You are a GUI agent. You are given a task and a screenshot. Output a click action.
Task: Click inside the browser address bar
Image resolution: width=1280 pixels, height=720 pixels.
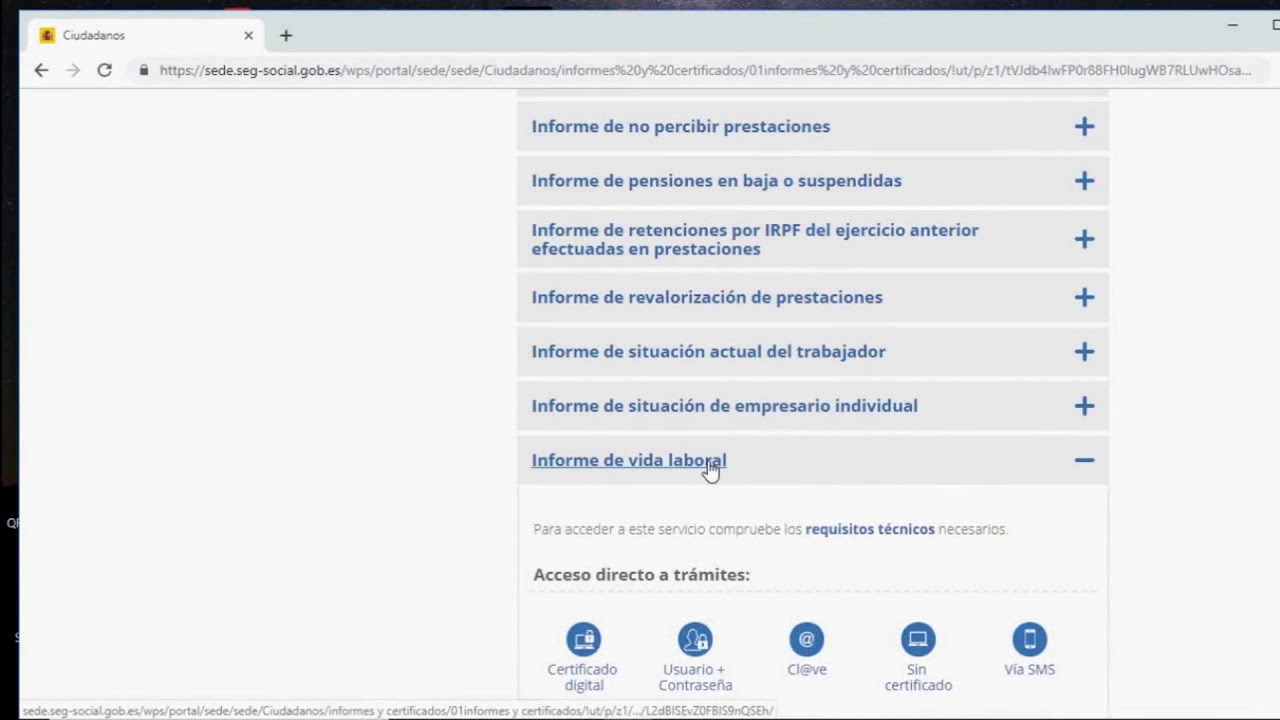pyautogui.click(x=500, y=70)
